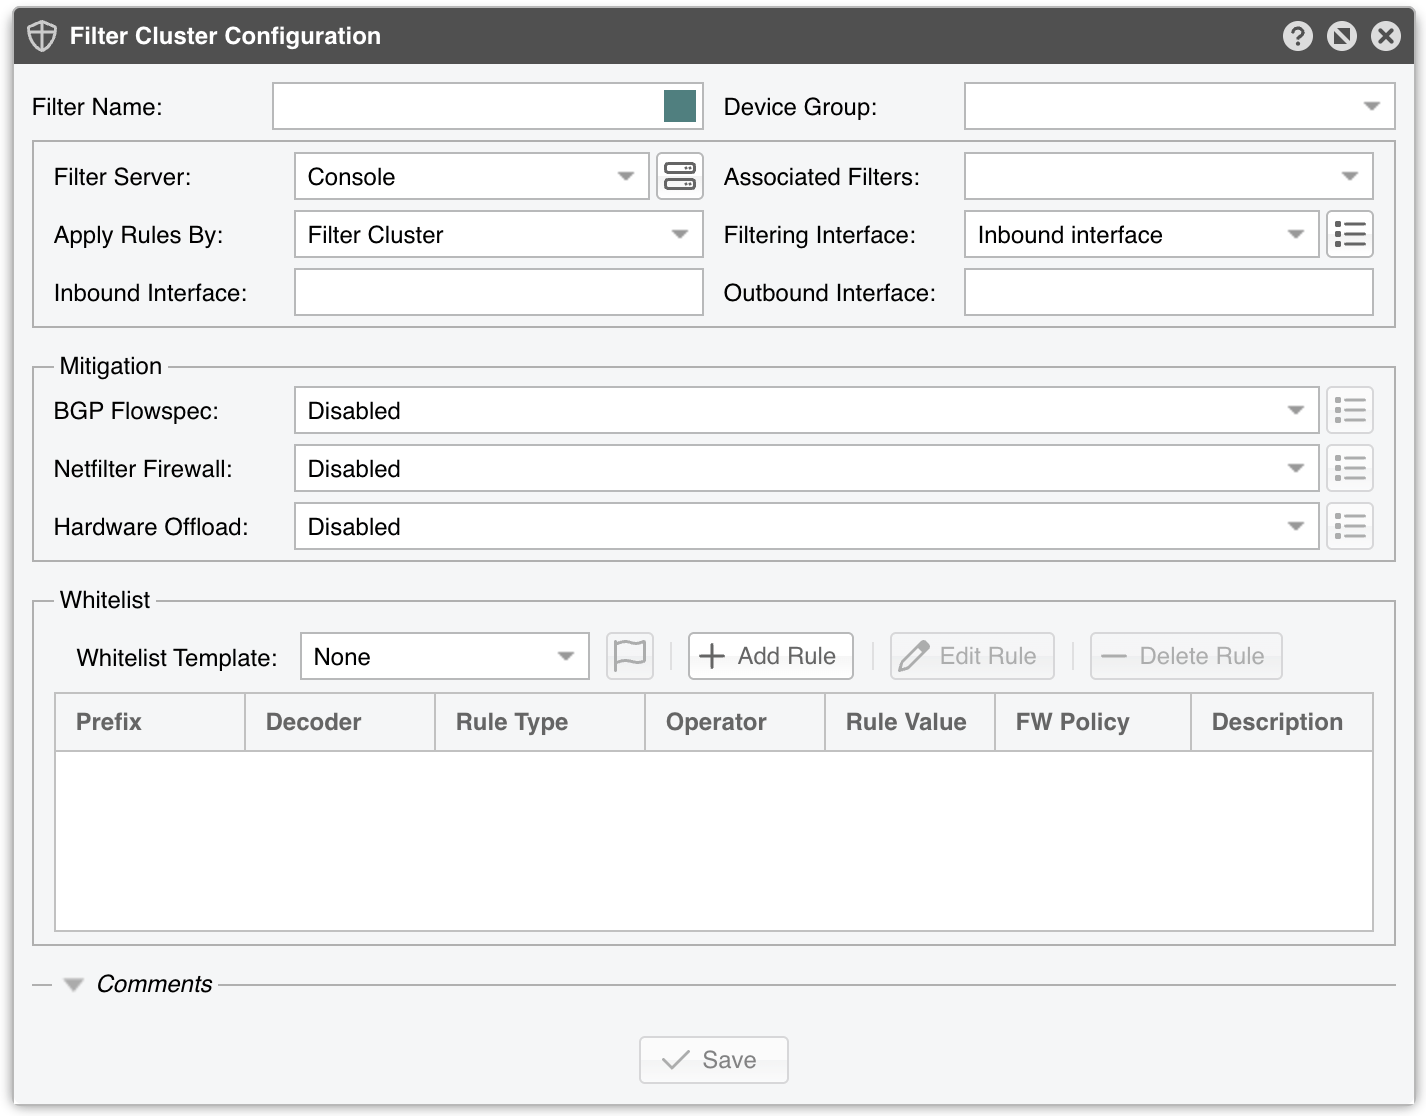Click flag icon beside Whitelist Template
Viewport: 1426px width, 1116px height.
(x=630, y=656)
